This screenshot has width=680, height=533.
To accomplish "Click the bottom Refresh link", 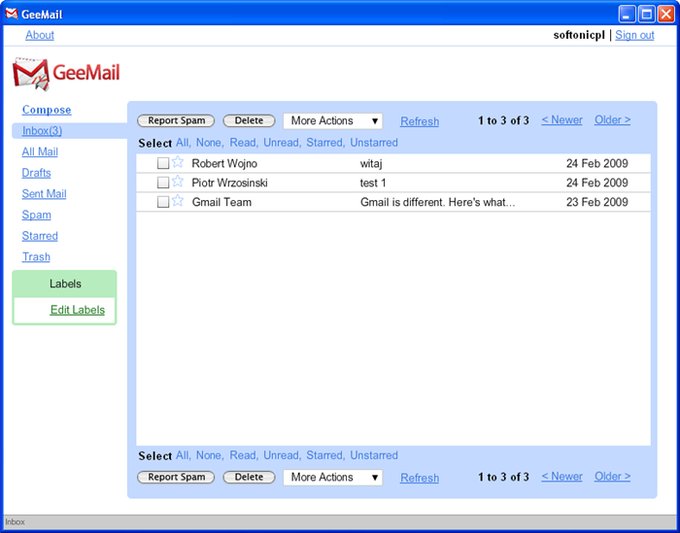I will (419, 478).
